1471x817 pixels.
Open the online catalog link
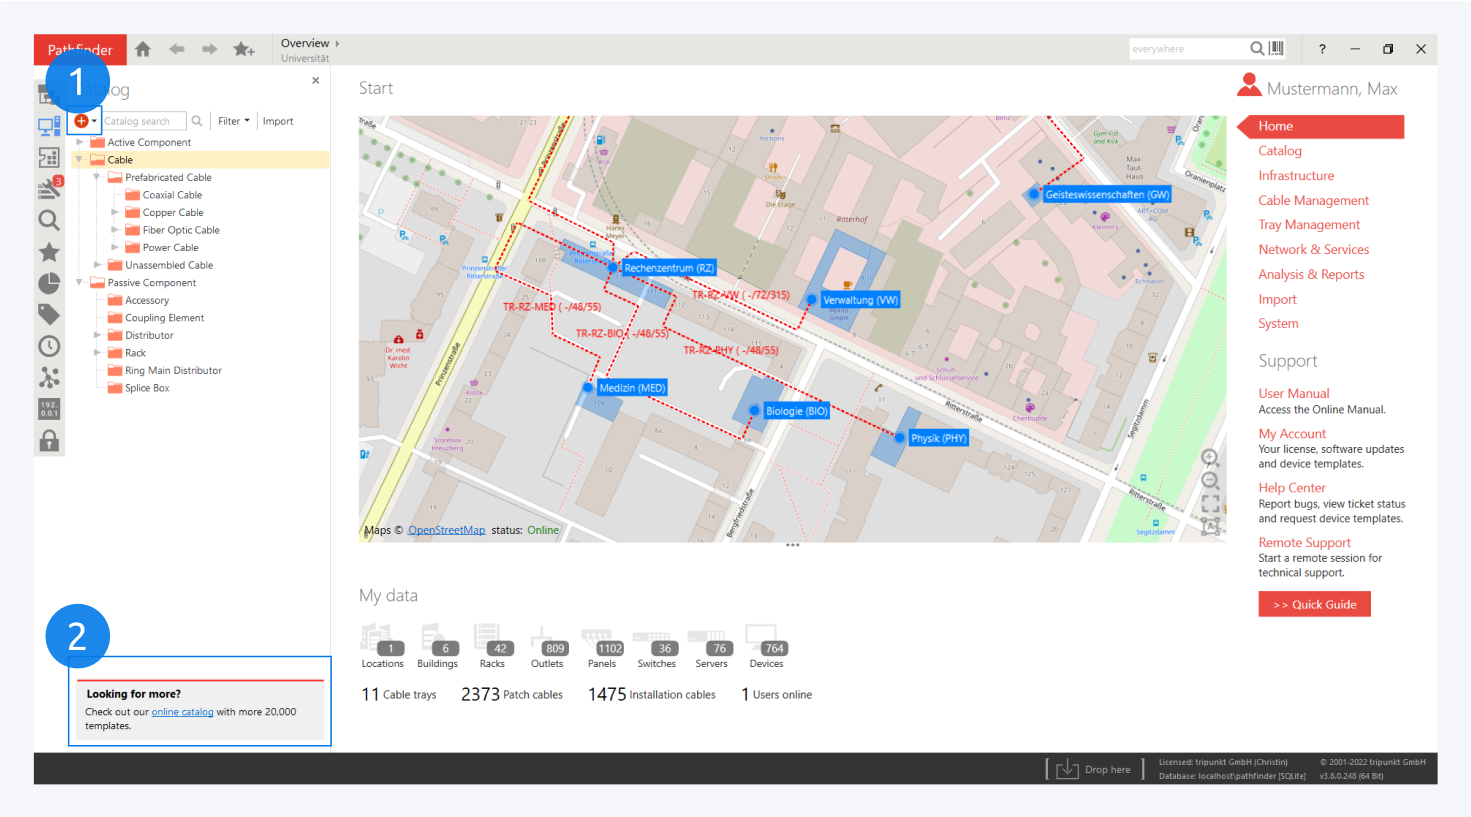pyautogui.click(x=182, y=712)
